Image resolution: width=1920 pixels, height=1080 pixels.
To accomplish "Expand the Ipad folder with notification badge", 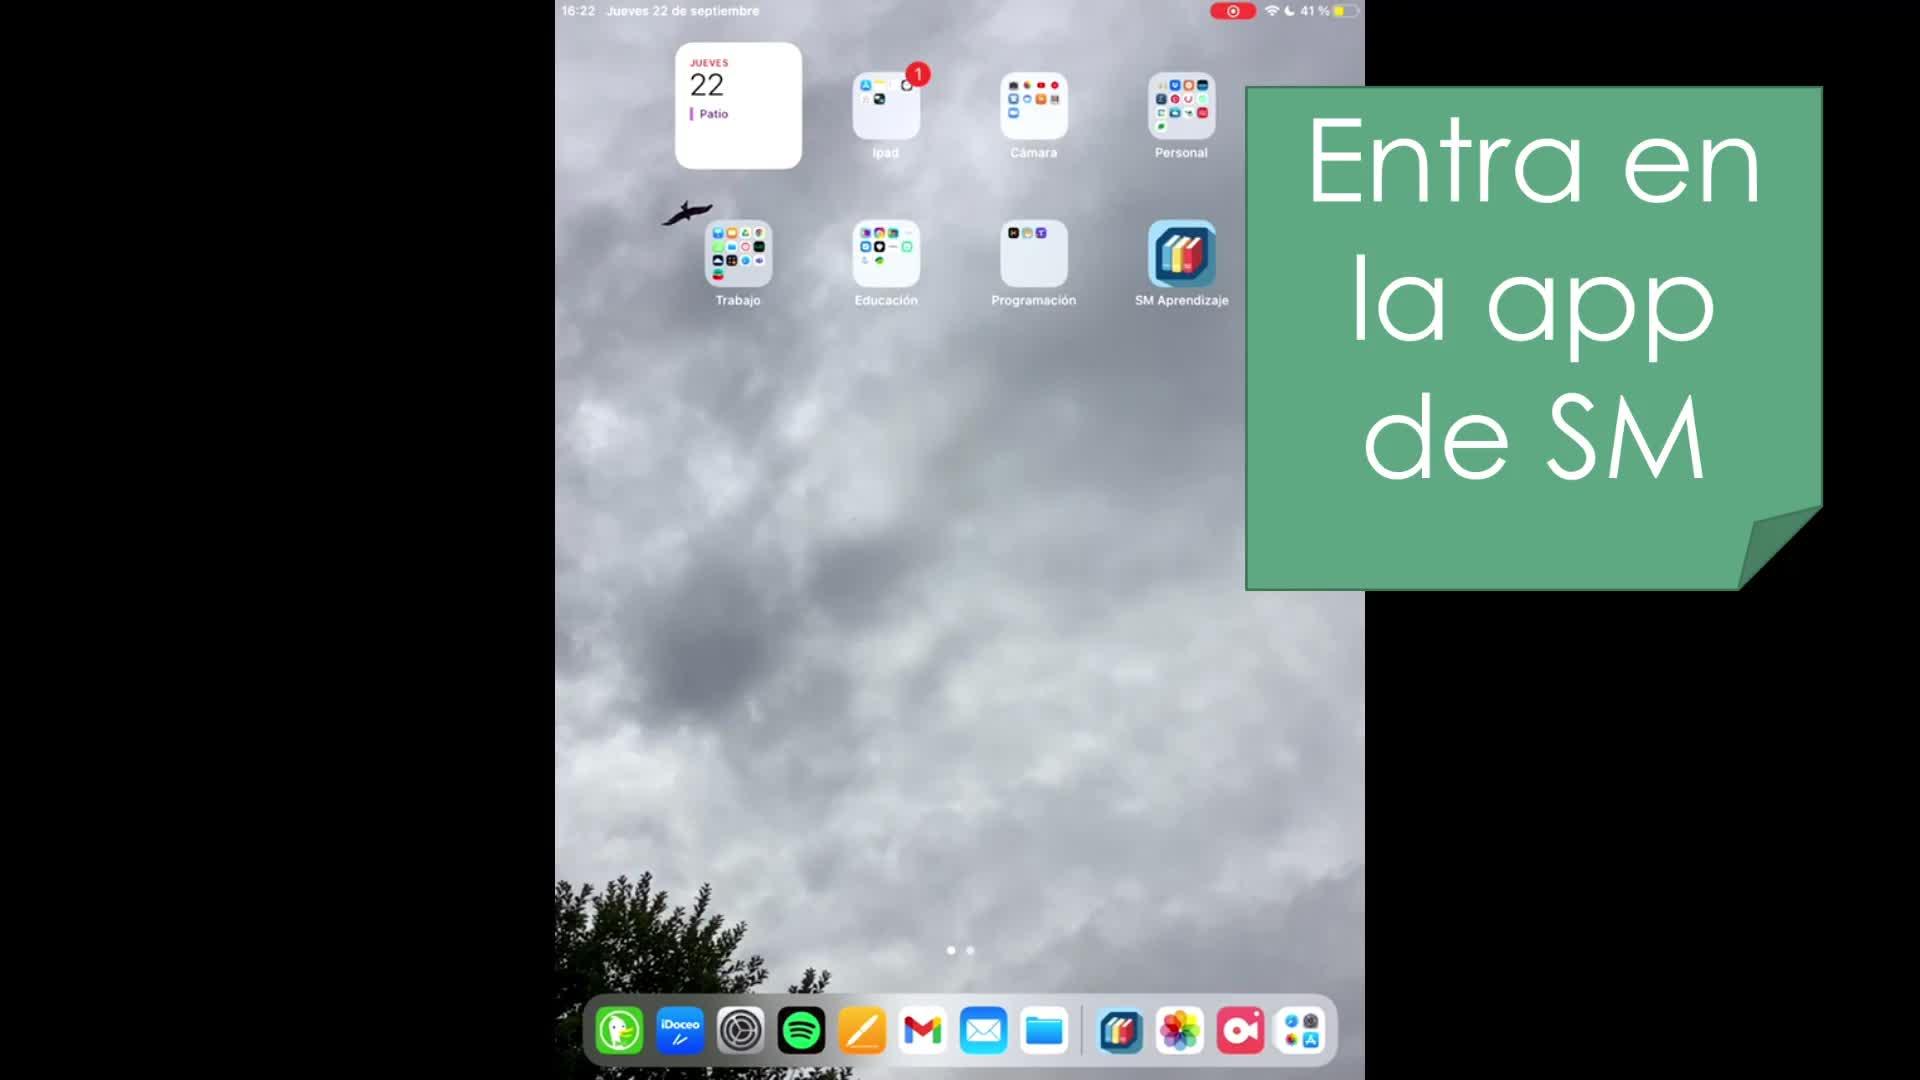I will point(885,106).
